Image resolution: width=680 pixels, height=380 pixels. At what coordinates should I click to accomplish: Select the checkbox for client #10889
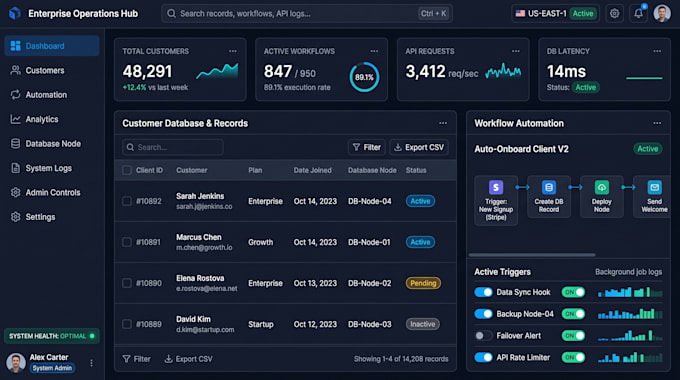click(127, 324)
